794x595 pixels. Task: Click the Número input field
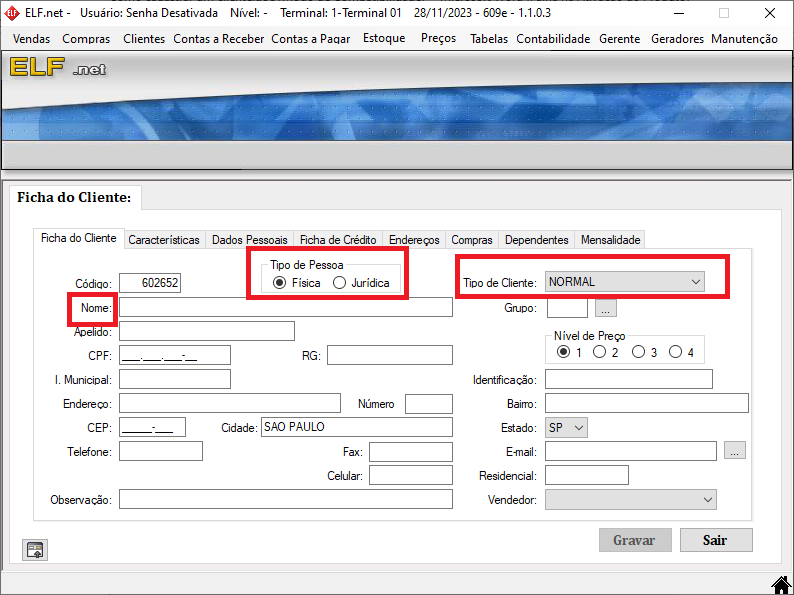tap(428, 404)
